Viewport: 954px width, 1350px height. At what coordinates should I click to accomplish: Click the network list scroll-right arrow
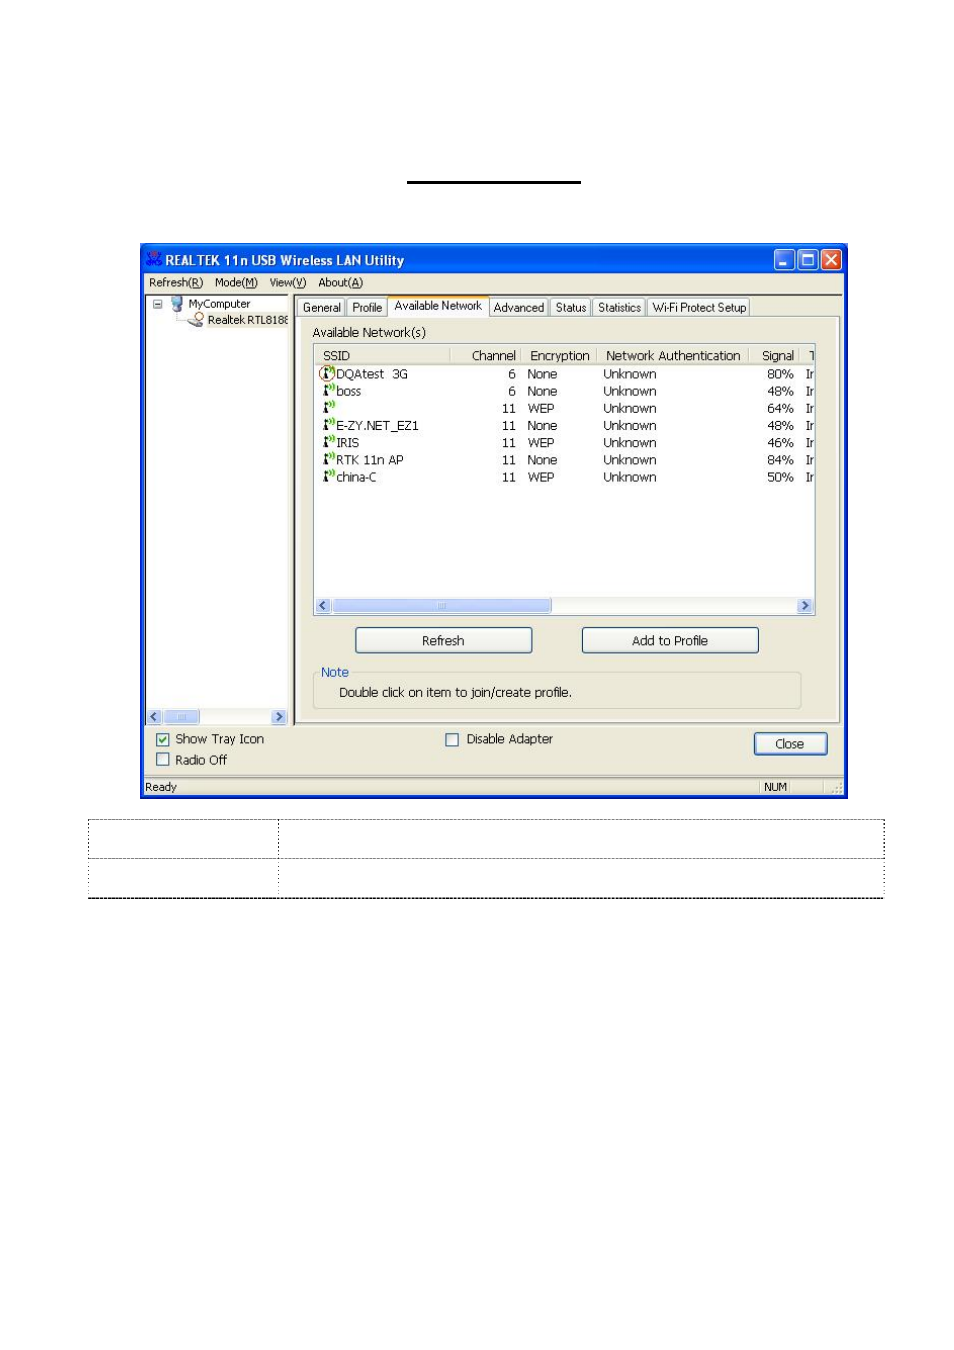click(805, 606)
